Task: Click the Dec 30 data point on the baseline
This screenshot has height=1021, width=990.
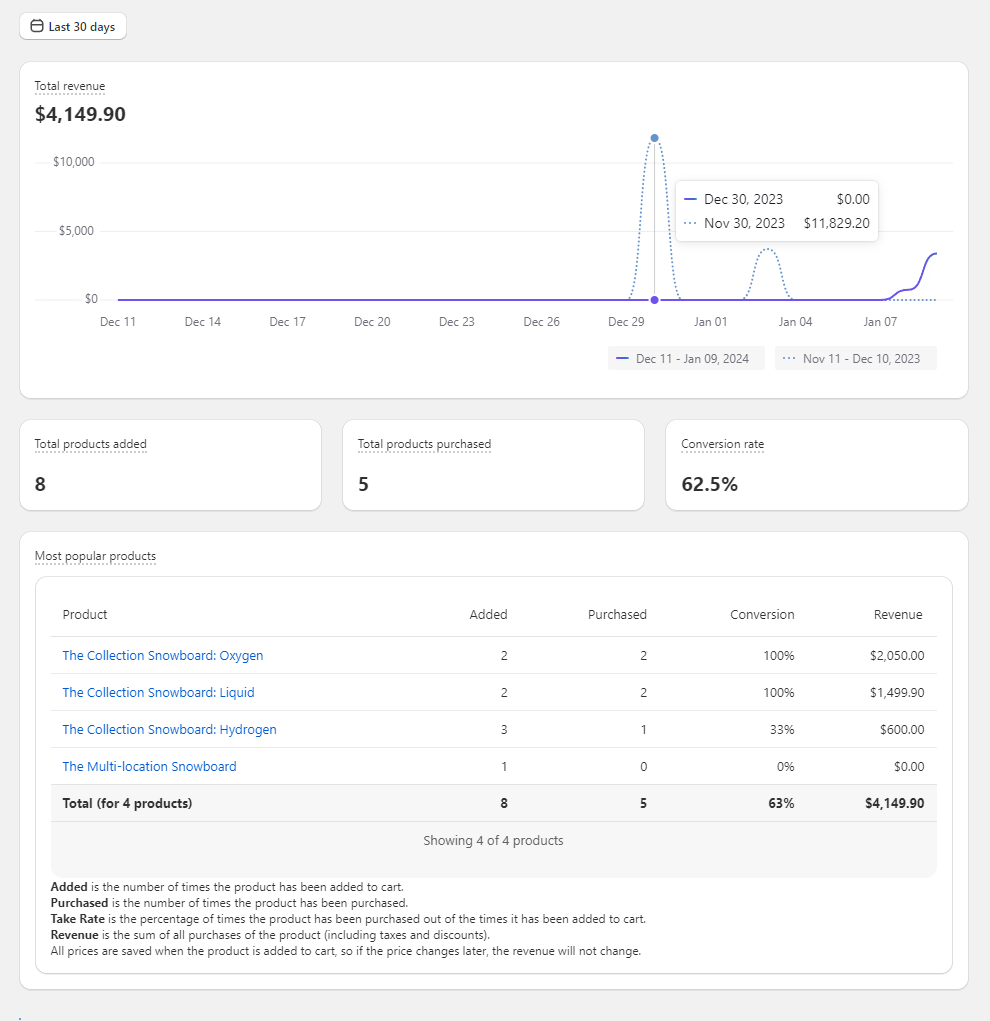Action: (x=654, y=300)
